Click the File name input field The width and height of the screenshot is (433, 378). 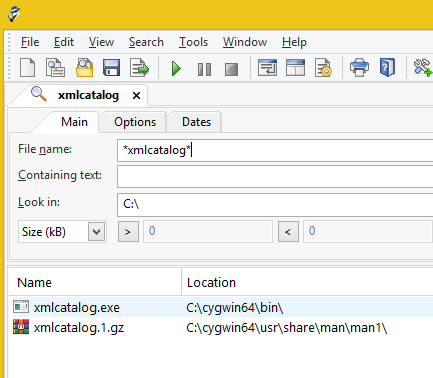(x=275, y=150)
